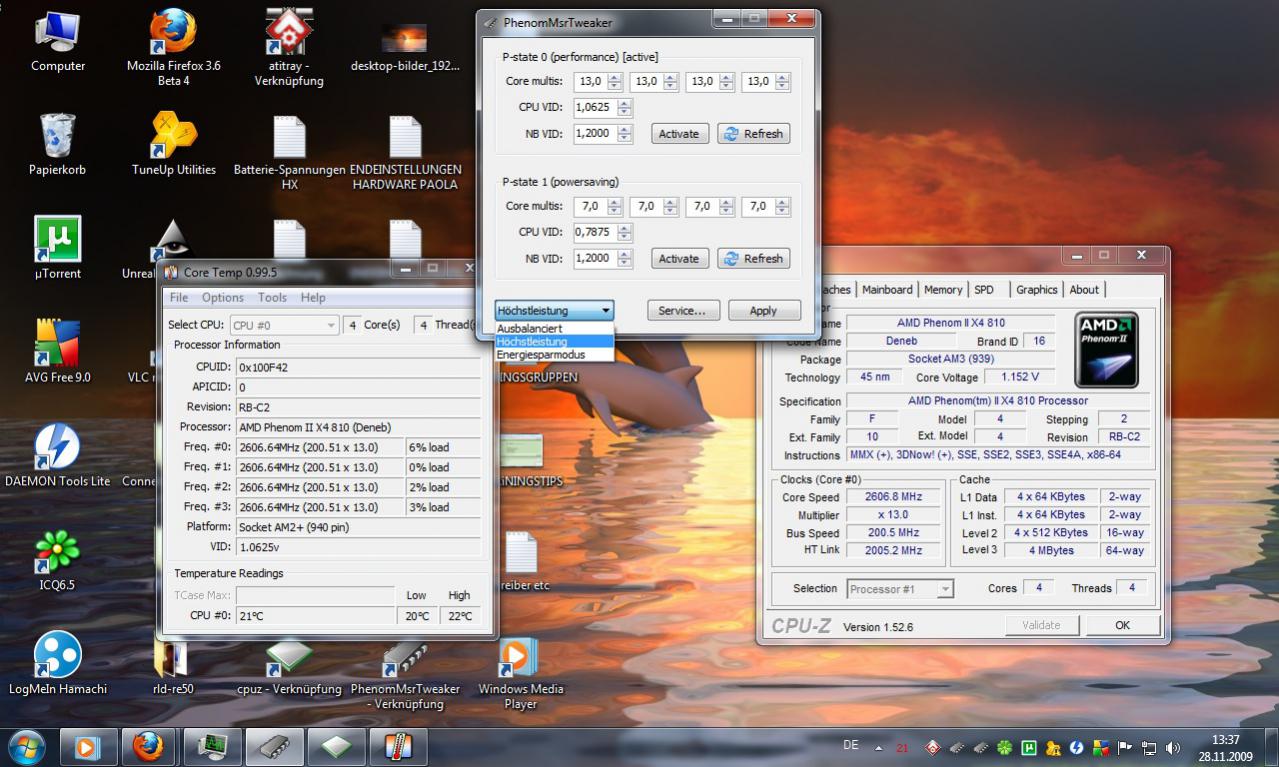Click the volume speaker tray icon
Screen dimensions: 1279x767
1172,747
